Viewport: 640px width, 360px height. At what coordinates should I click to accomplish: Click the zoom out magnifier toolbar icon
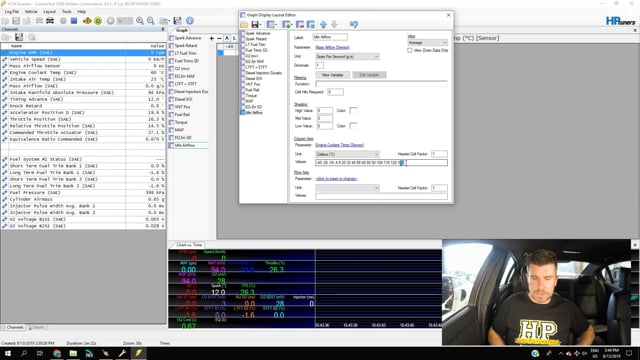151,20
